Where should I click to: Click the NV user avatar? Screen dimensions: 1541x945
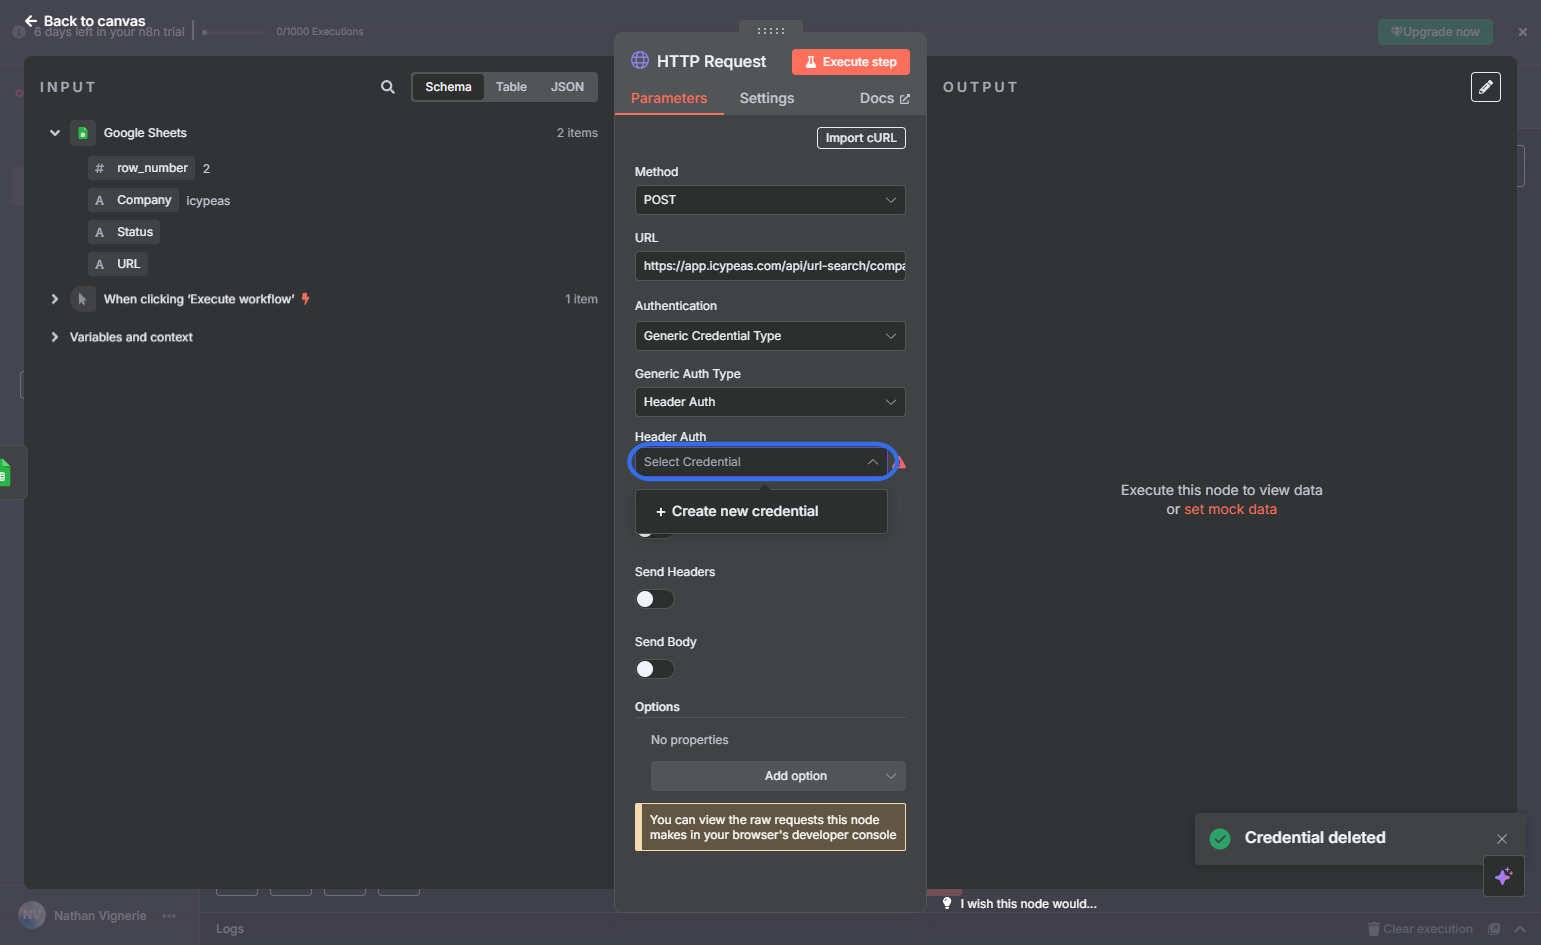point(32,915)
